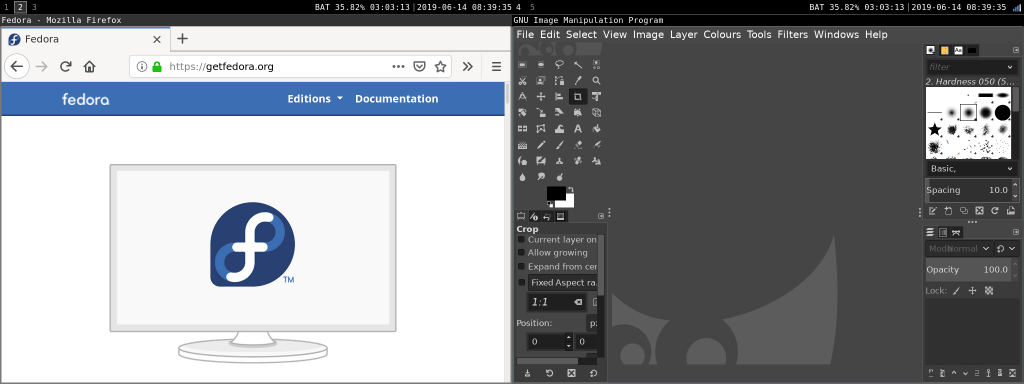This screenshot has height=384, width=1024.
Task: Bookmark this page with star icon
Action: [x=441, y=66]
